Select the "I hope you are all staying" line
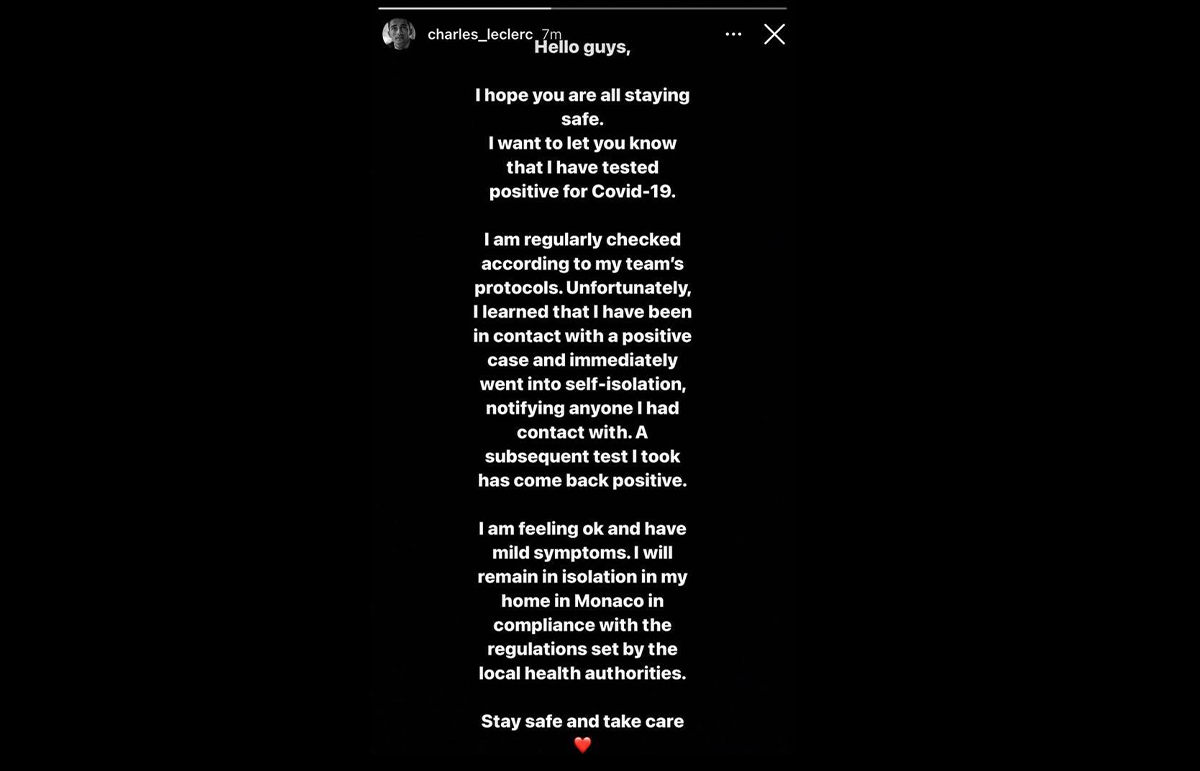The image size is (1200, 771). [582, 96]
